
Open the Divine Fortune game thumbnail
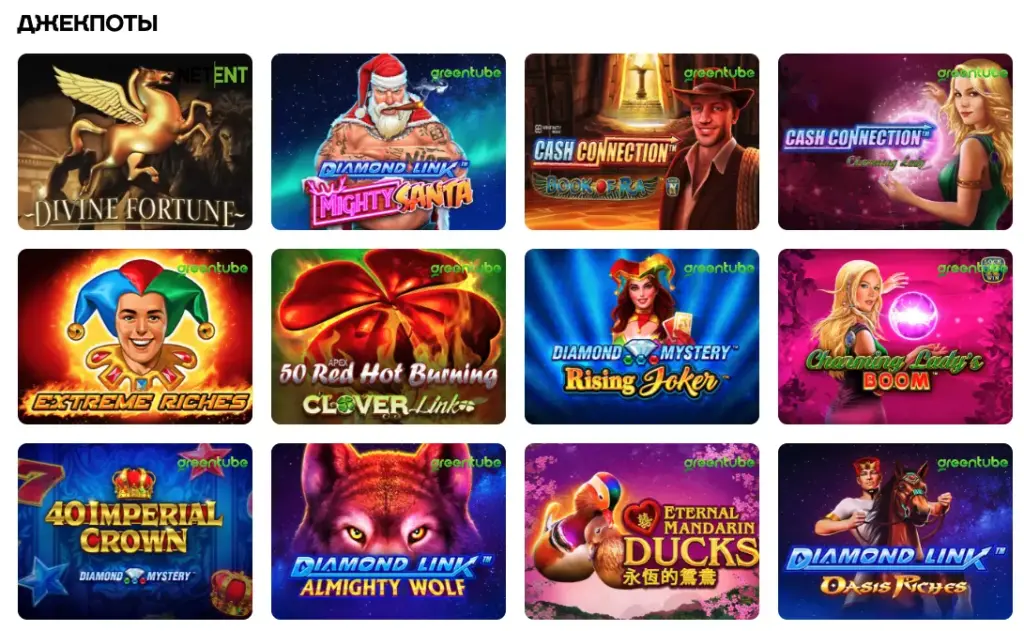(x=135, y=142)
